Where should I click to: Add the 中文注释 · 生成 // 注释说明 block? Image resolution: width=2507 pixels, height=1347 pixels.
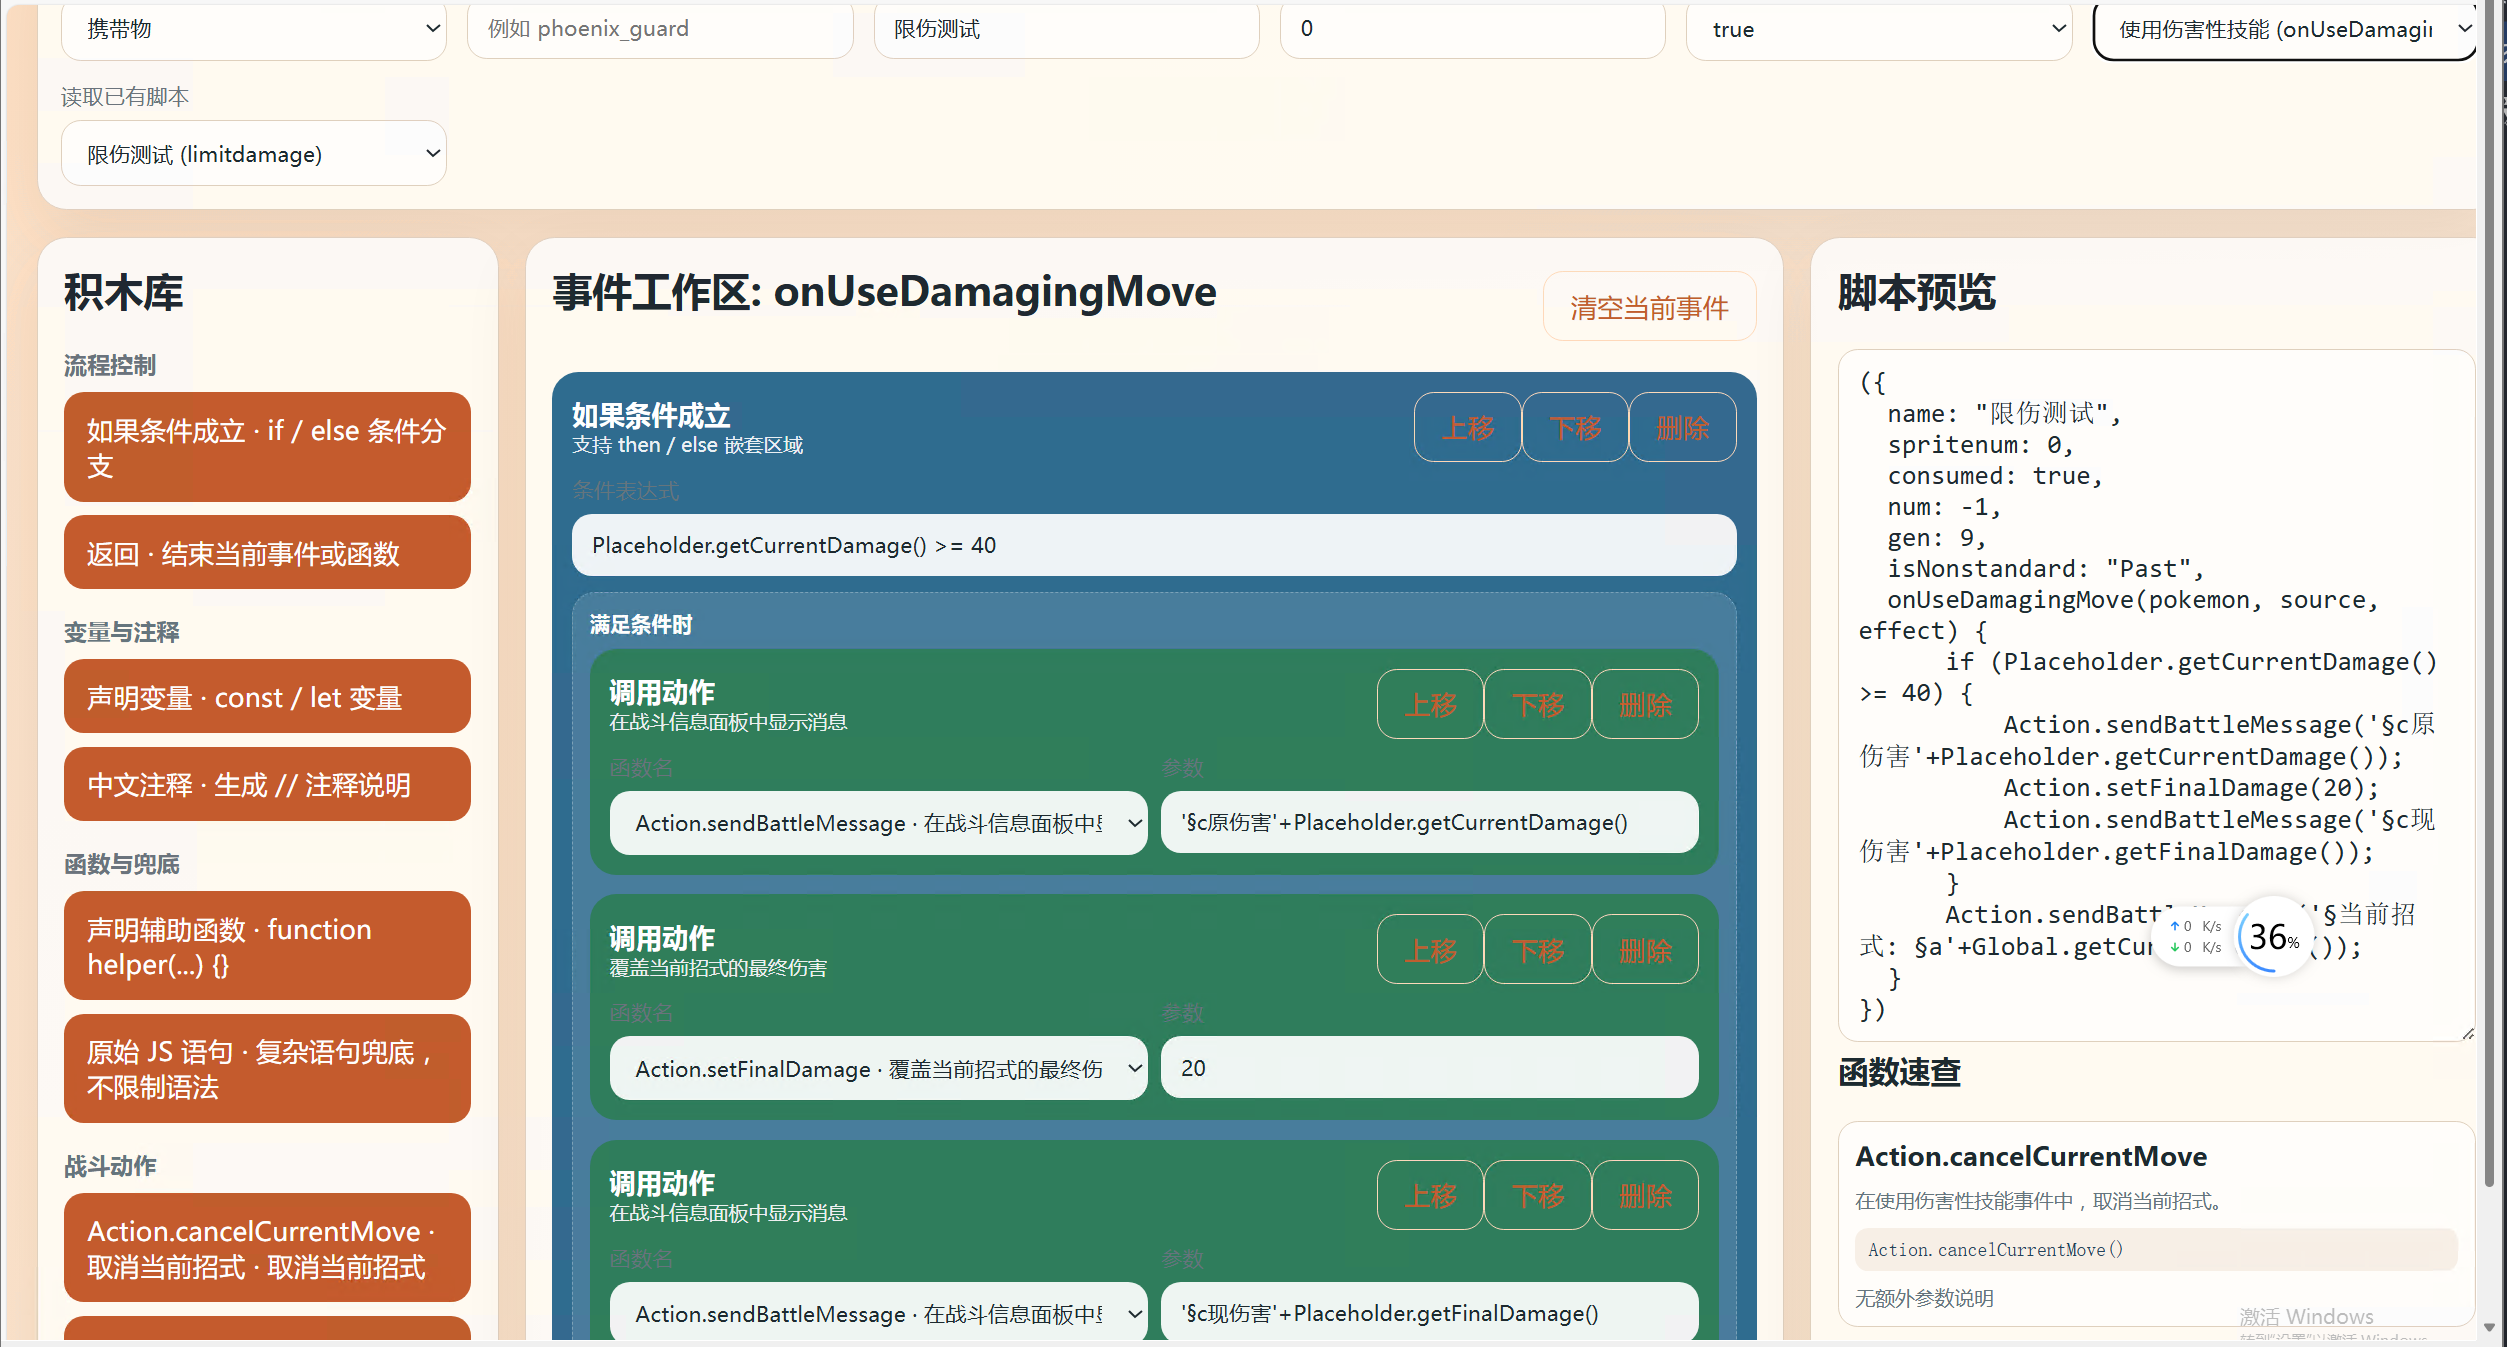tap(267, 785)
